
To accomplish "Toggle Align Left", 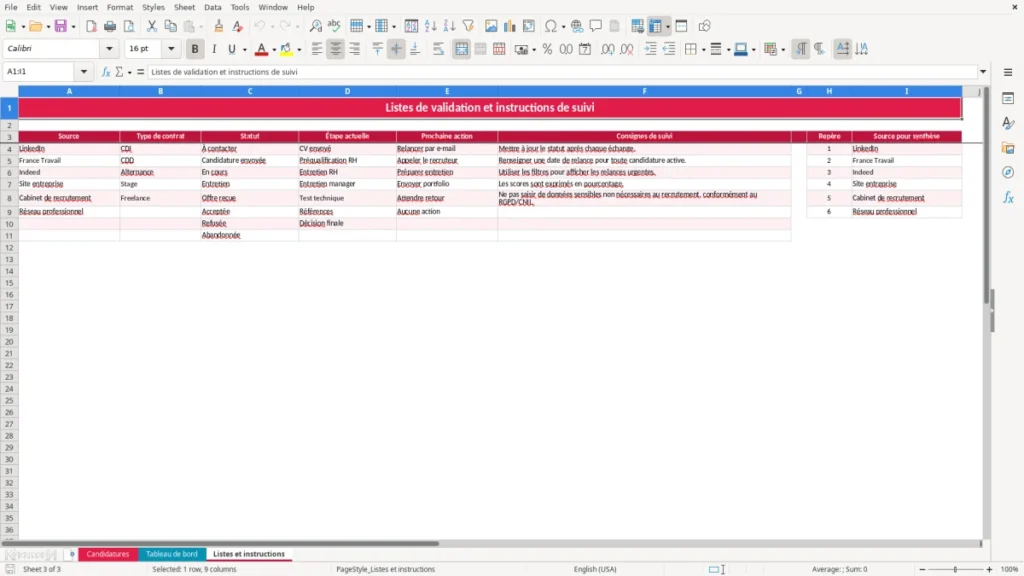I will point(317,49).
